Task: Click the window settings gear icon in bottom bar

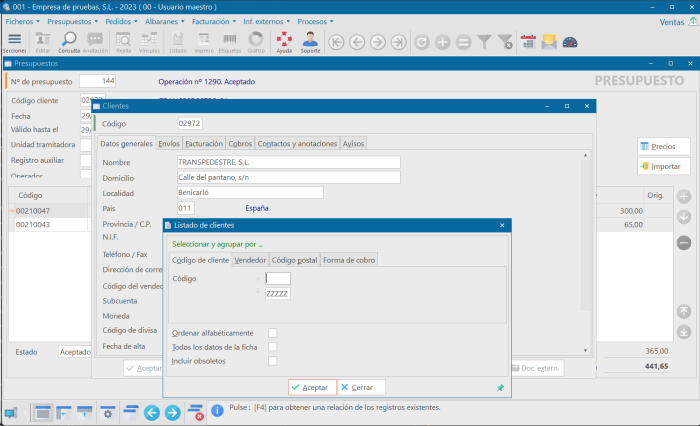Action: pyautogui.click(x=108, y=413)
